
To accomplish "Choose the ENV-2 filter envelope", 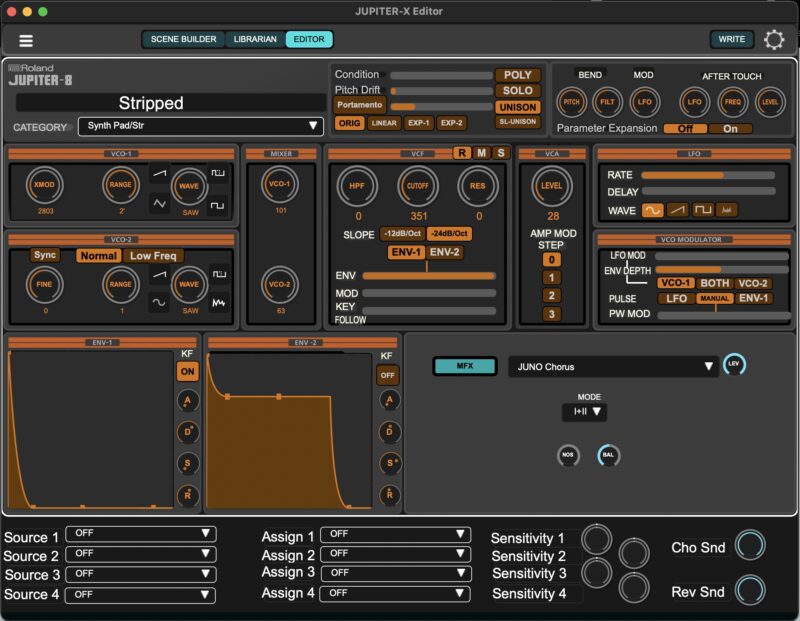I will click(444, 252).
